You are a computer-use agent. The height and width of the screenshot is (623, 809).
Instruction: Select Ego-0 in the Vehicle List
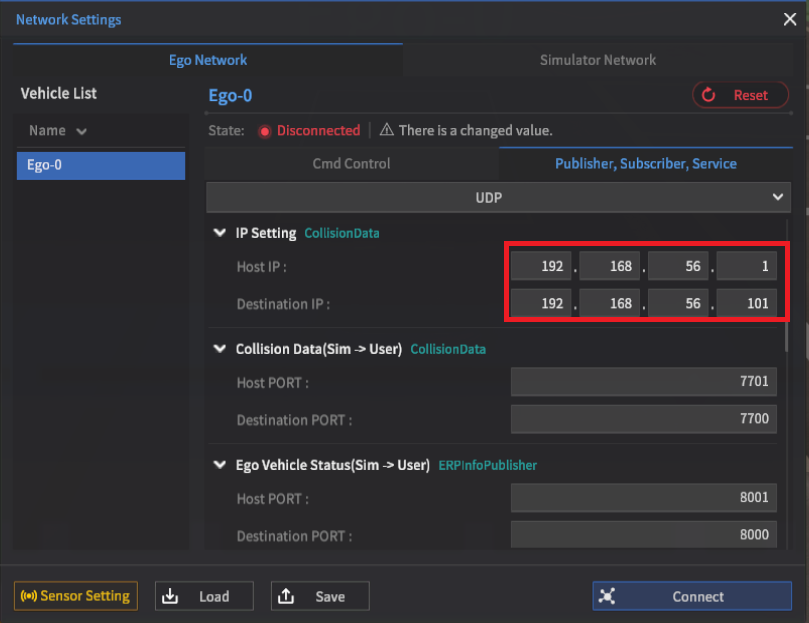pyautogui.click(x=100, y=165)
